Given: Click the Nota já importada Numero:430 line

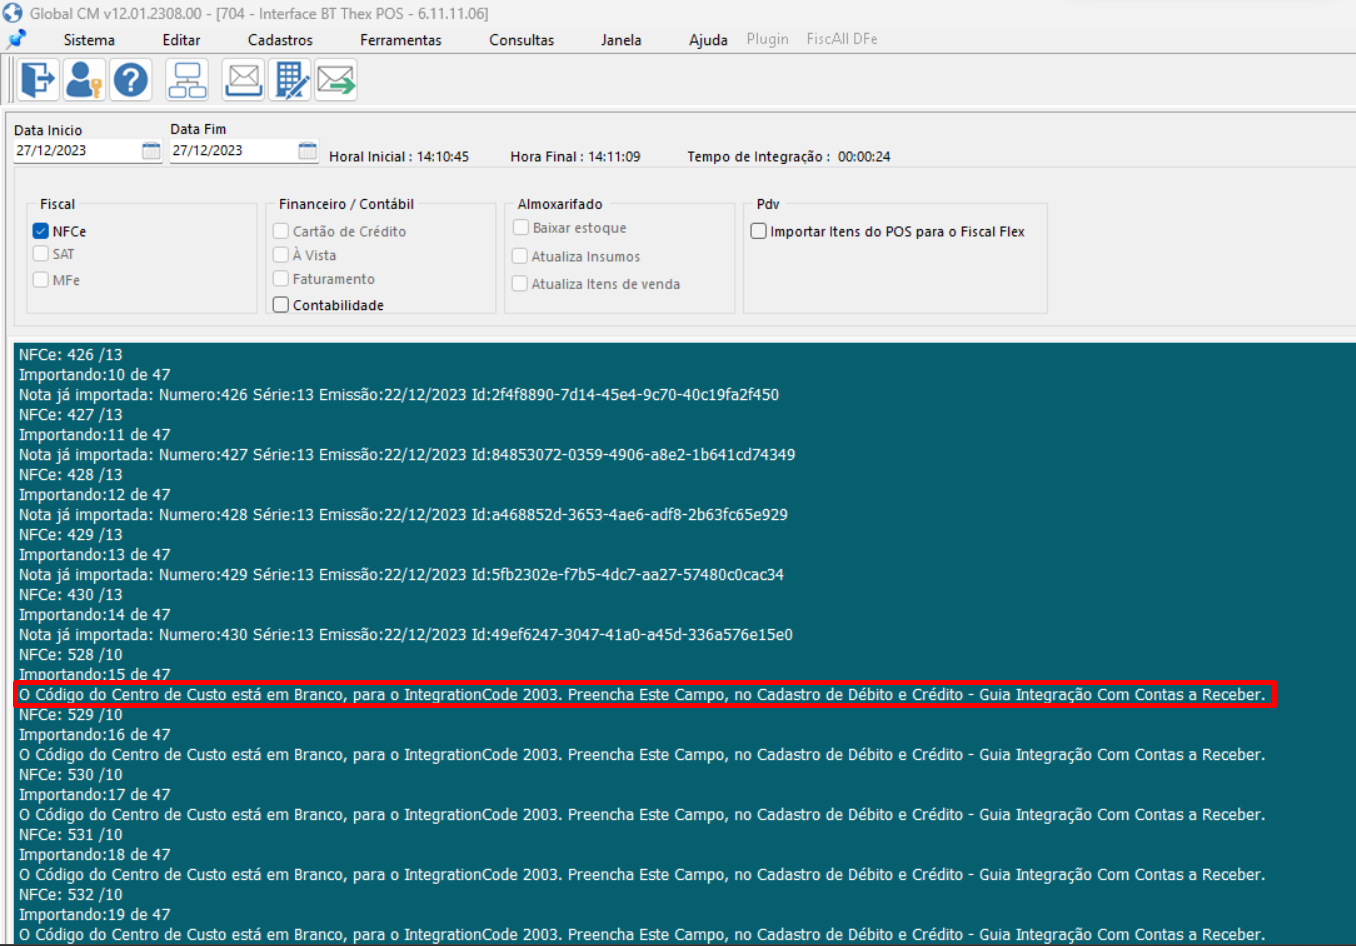Looking at the screenshot, I should coord(406,635).
